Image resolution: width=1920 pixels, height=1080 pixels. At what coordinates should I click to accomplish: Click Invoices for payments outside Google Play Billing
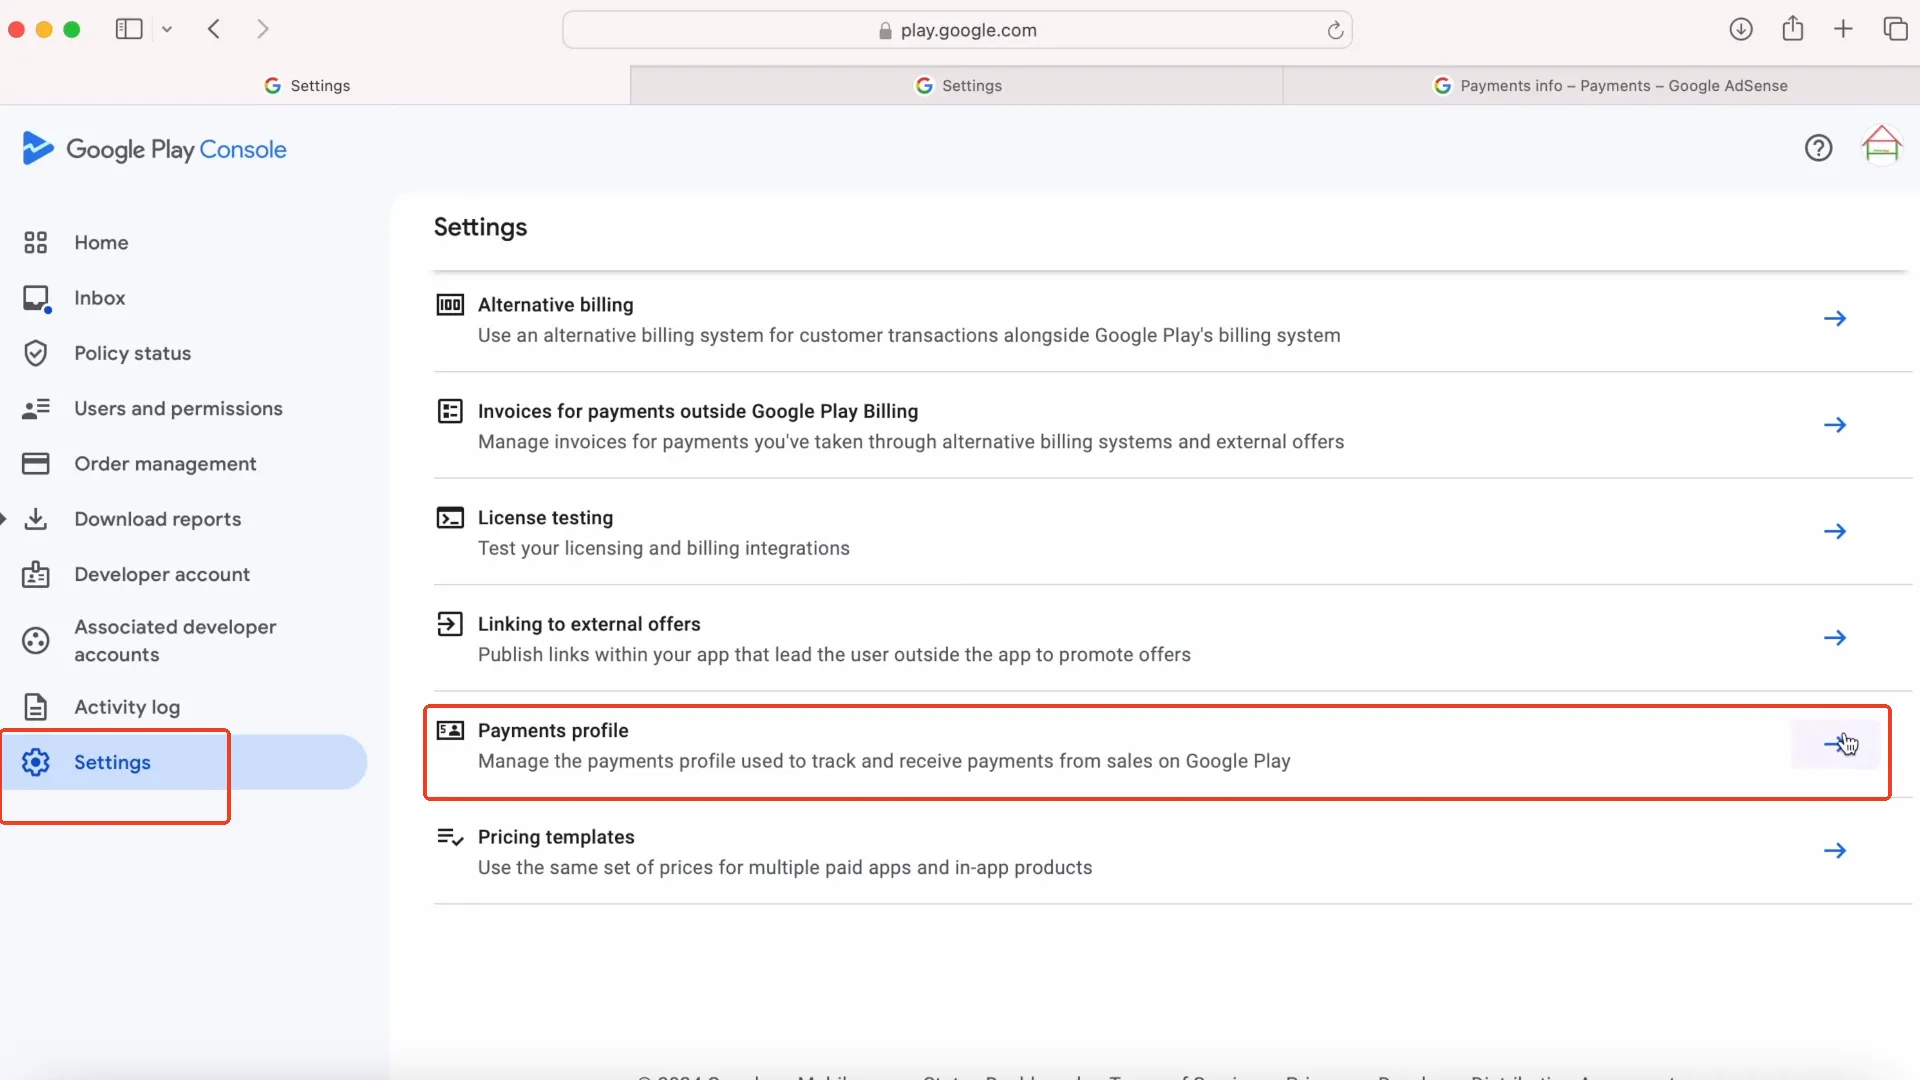pyautogui.click(x=698, y=411)
